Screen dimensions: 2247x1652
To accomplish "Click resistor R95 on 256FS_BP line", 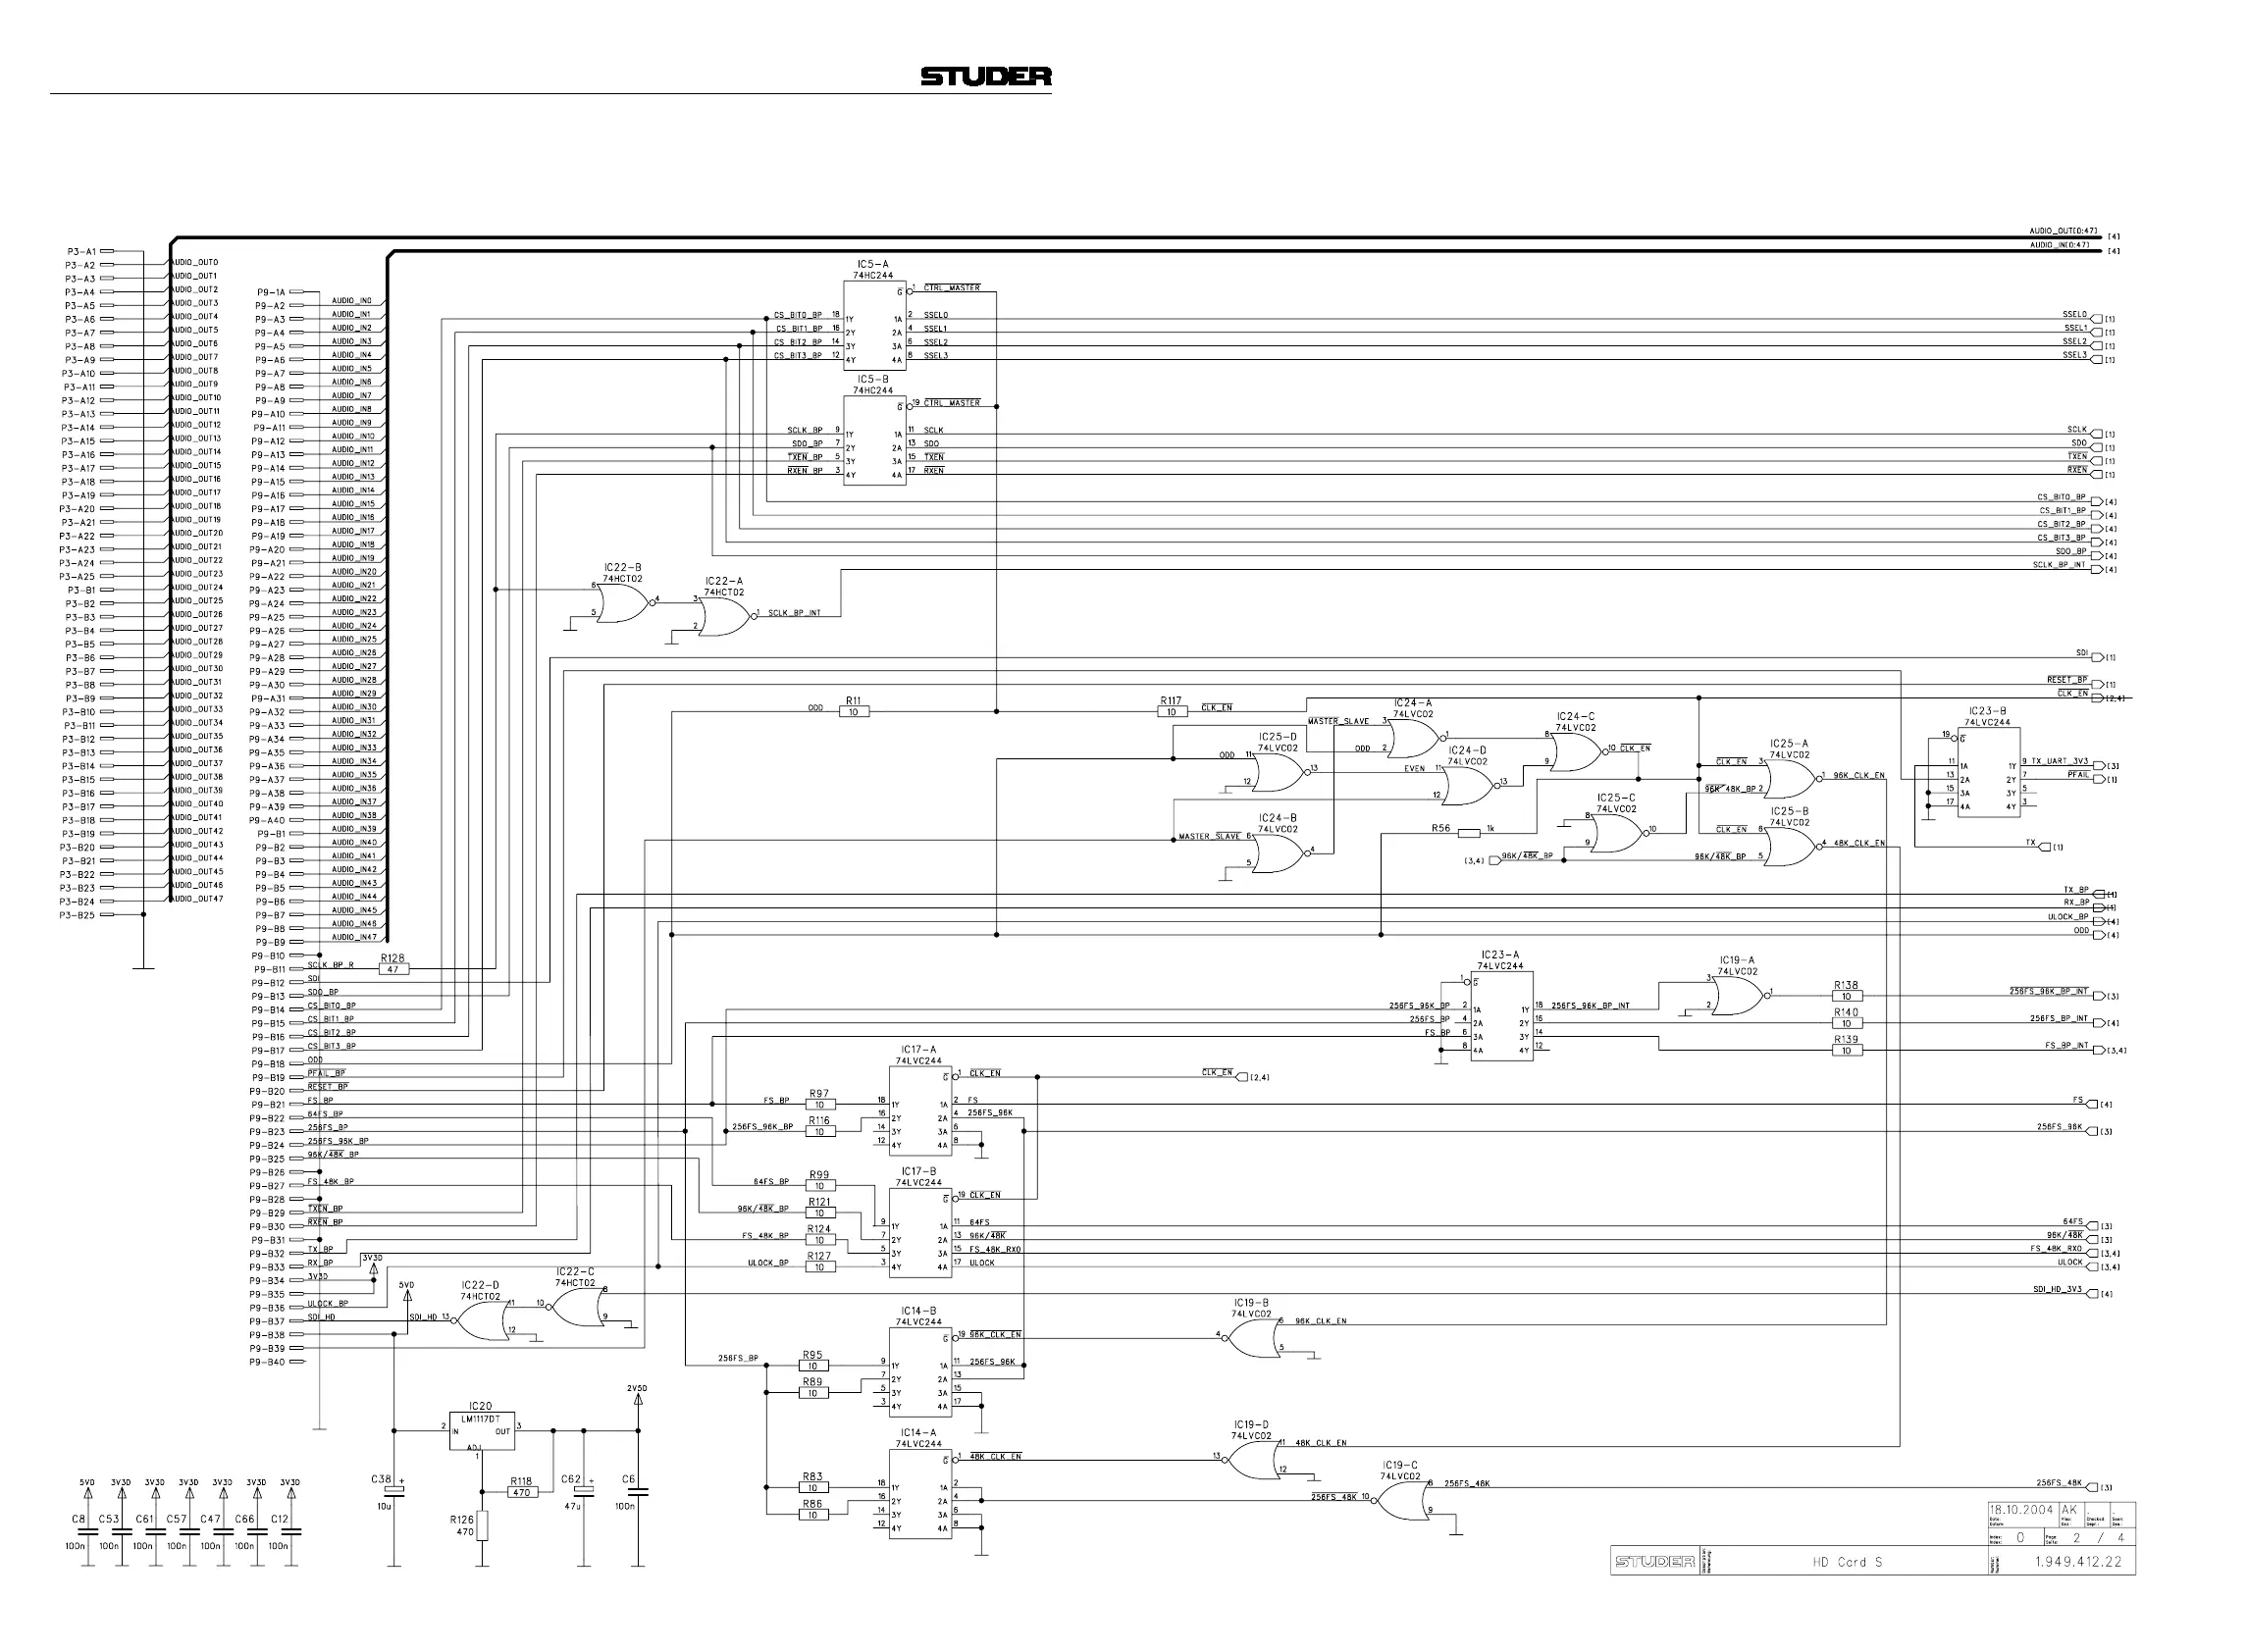I will coord(812,1366).
